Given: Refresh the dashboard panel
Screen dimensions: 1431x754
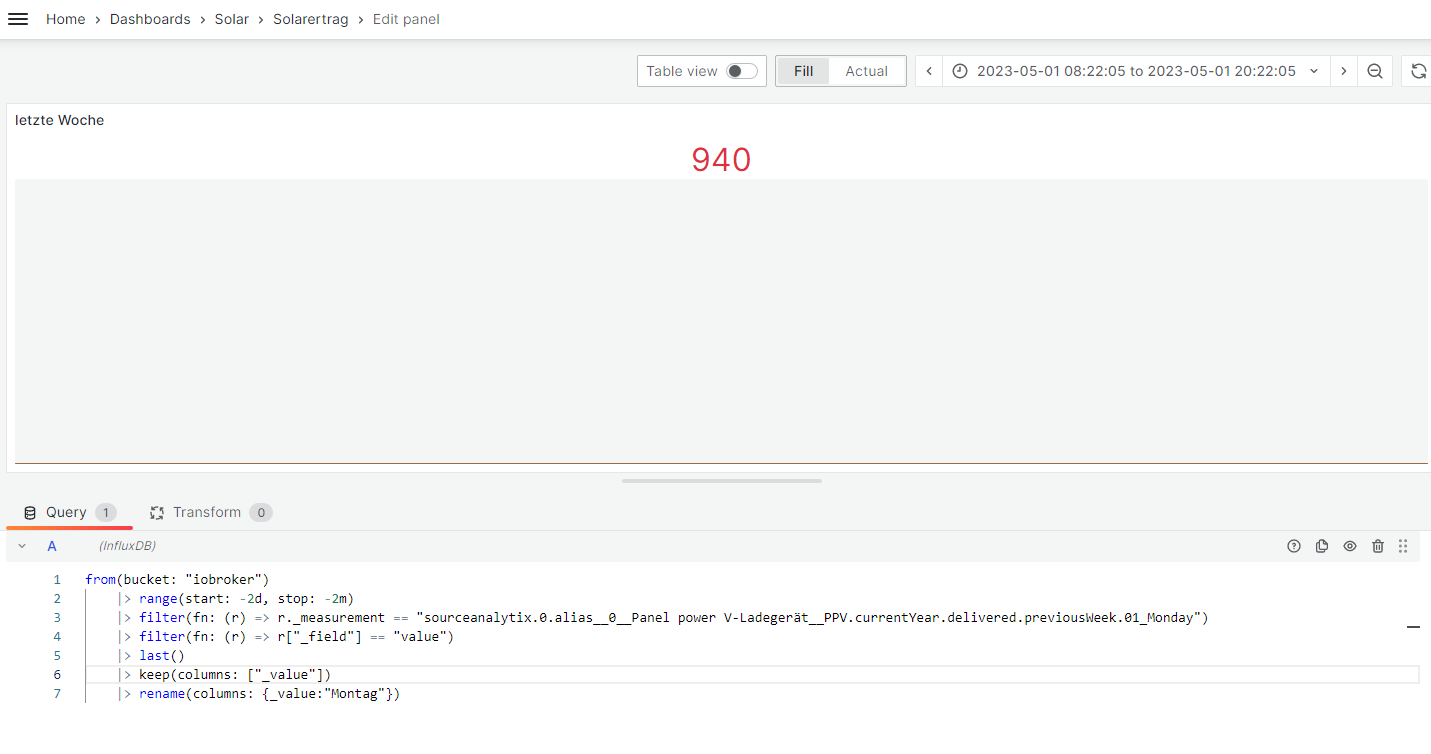Looking at the screenshot, I should click(x=1418, y=71).
